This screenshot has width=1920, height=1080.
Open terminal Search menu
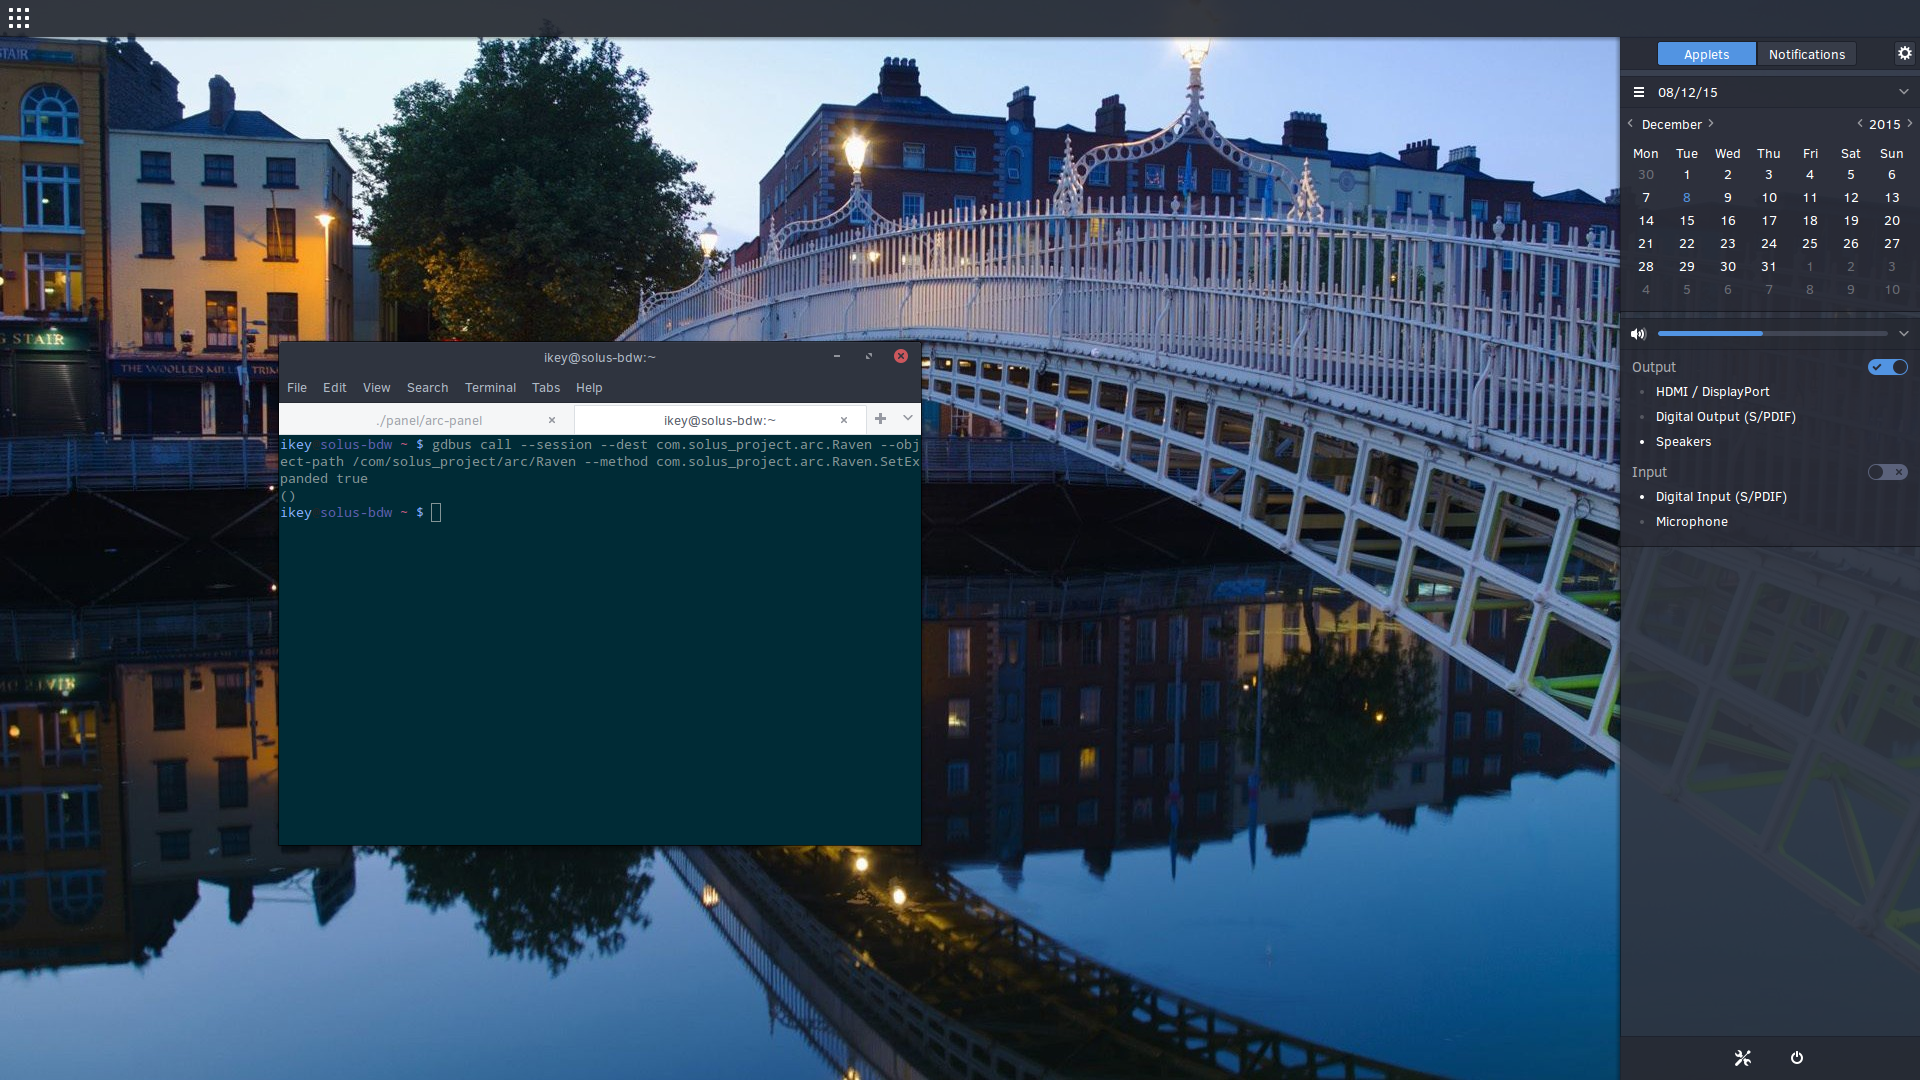point(427,388)
